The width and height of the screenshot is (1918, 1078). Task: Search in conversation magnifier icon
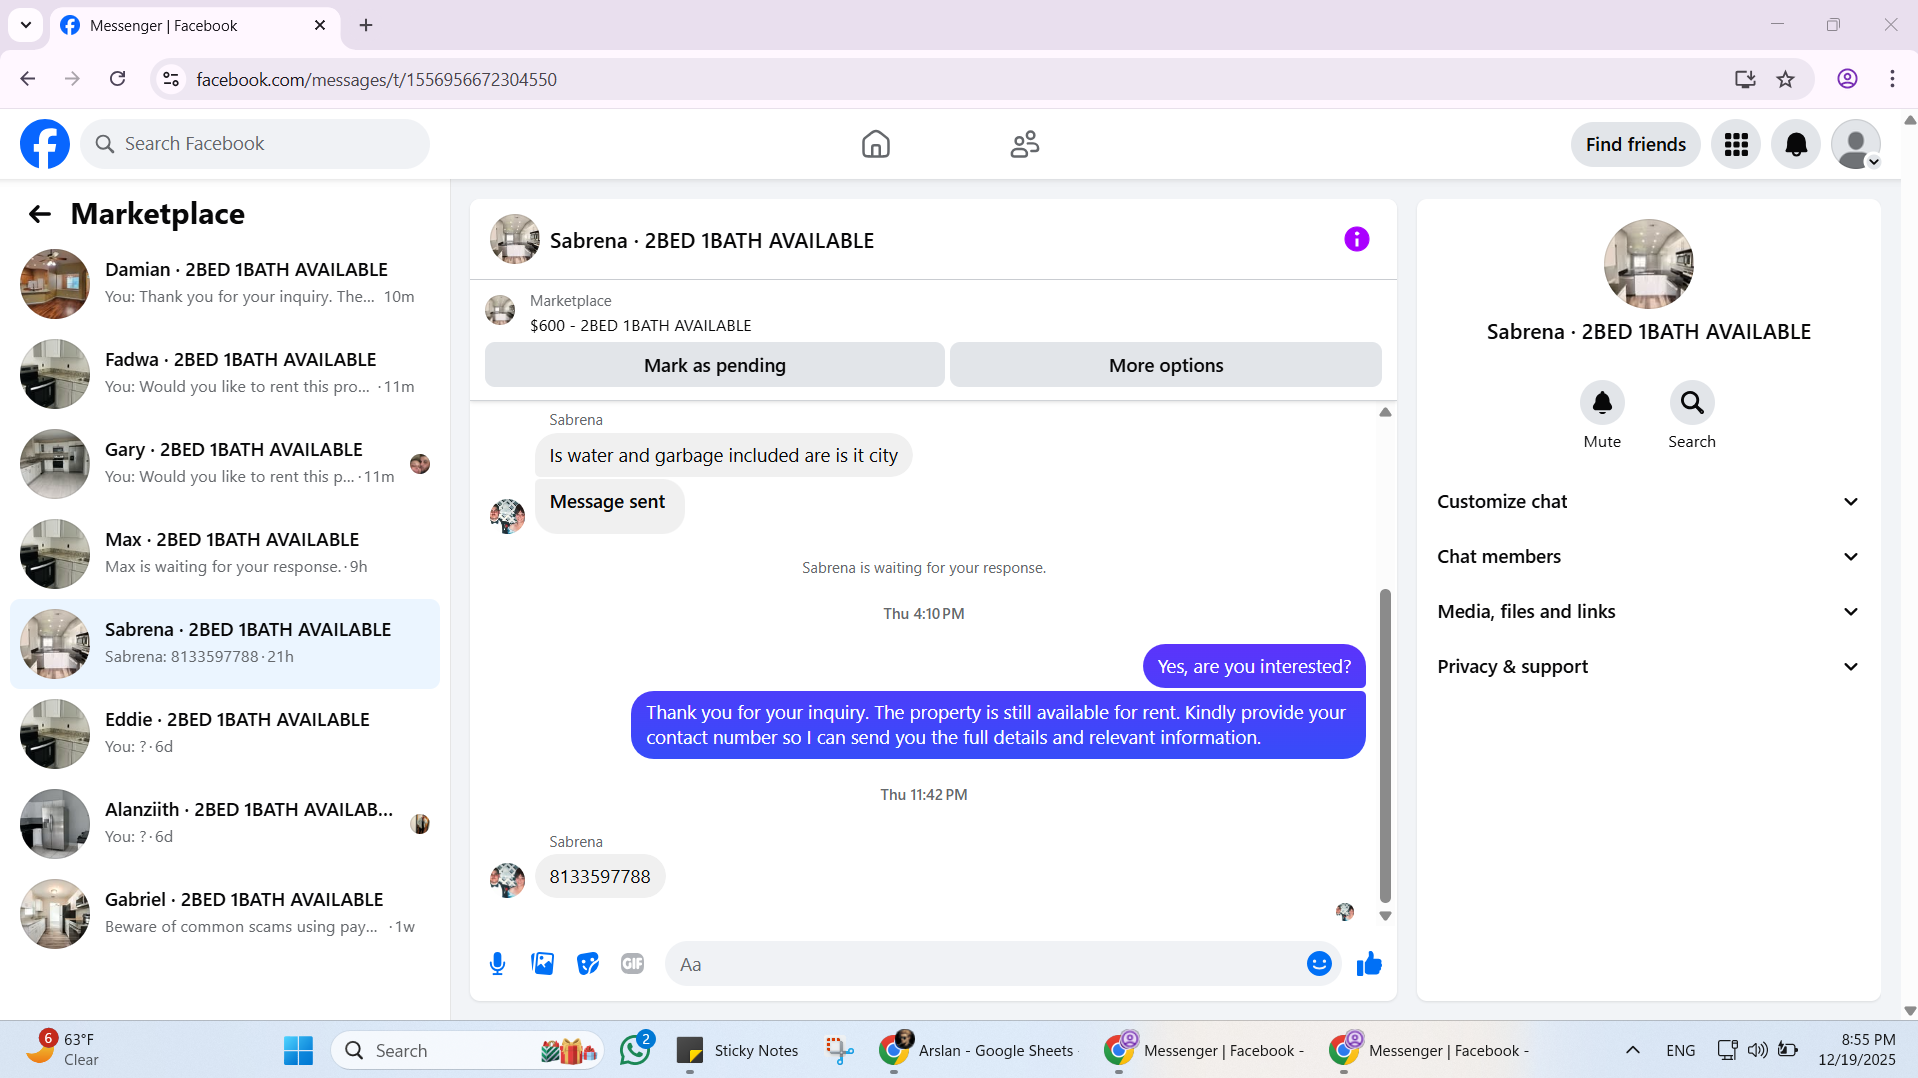(1692, 402)
